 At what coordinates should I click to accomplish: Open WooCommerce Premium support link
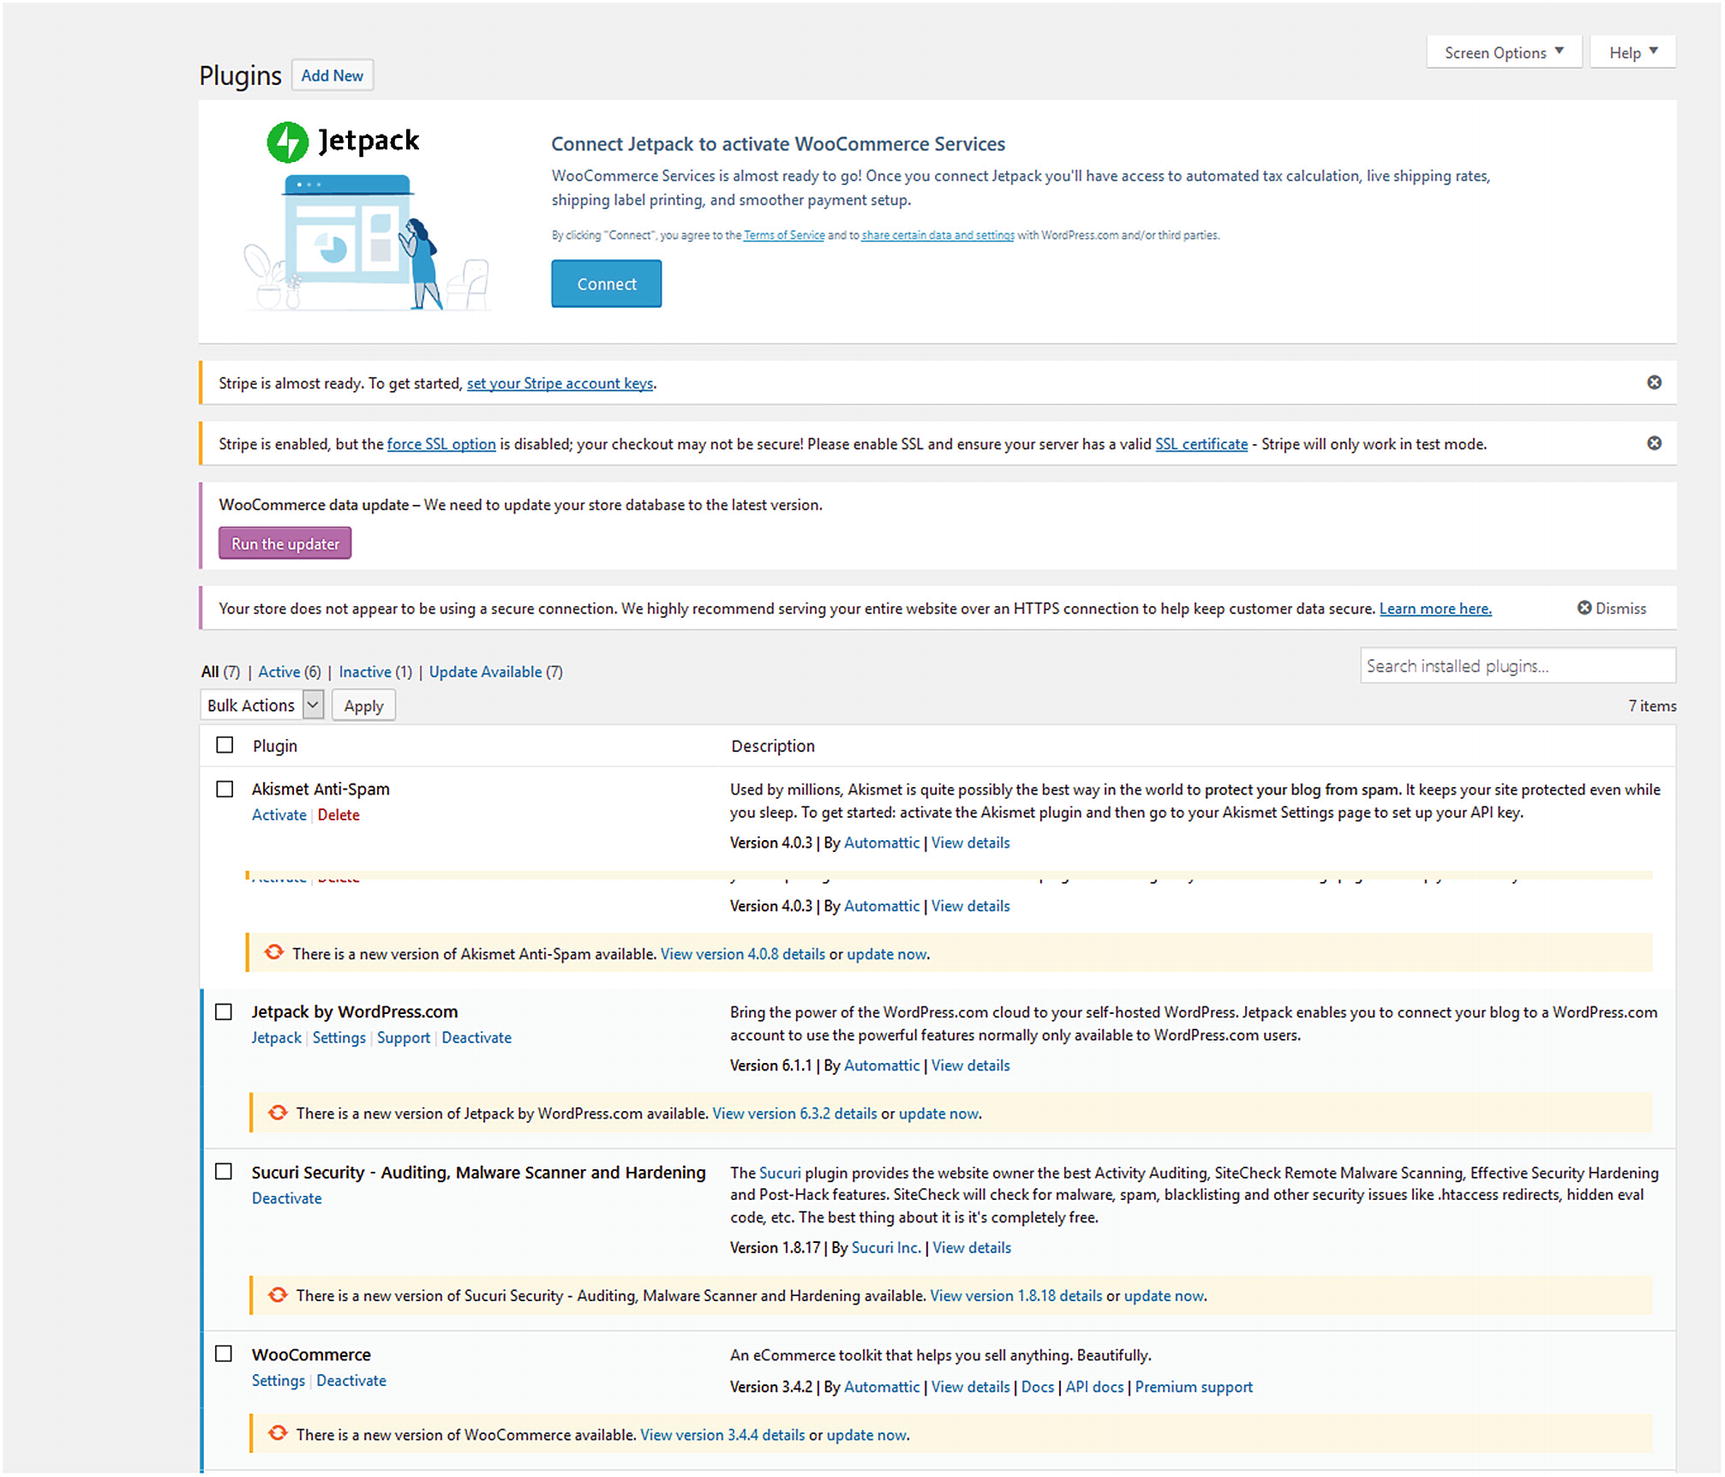click(x=1194, y=1388)
